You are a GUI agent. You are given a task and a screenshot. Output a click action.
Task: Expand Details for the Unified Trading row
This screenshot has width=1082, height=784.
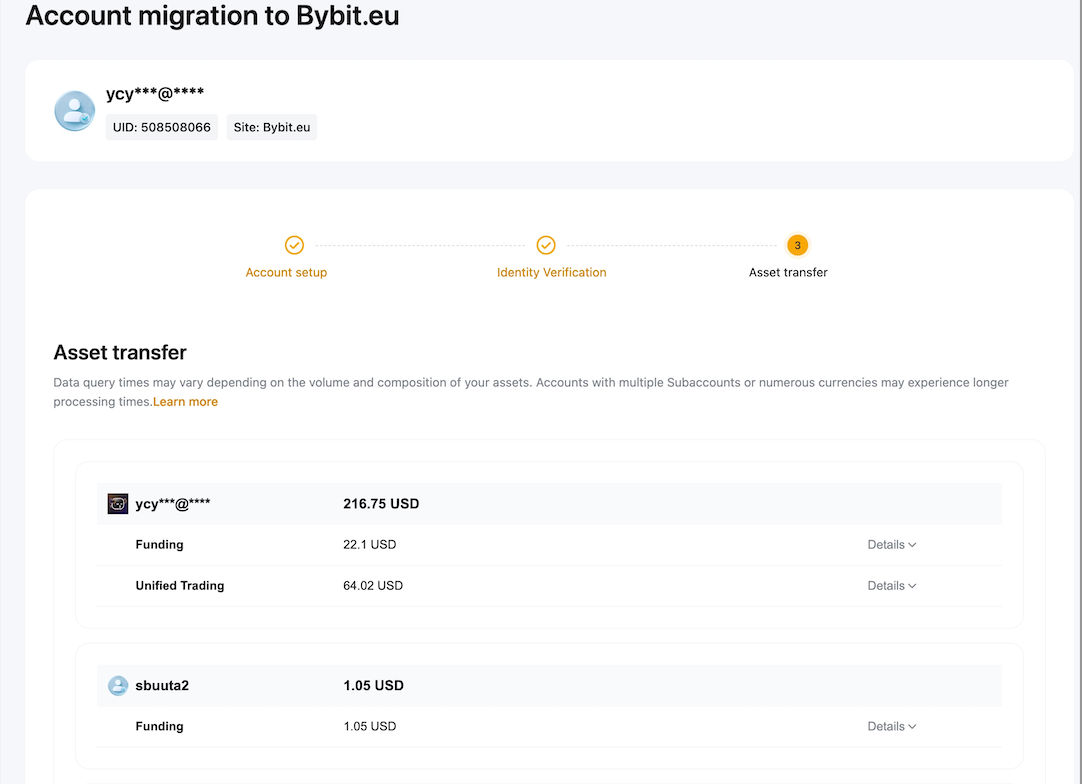click(x=891, y=586)
